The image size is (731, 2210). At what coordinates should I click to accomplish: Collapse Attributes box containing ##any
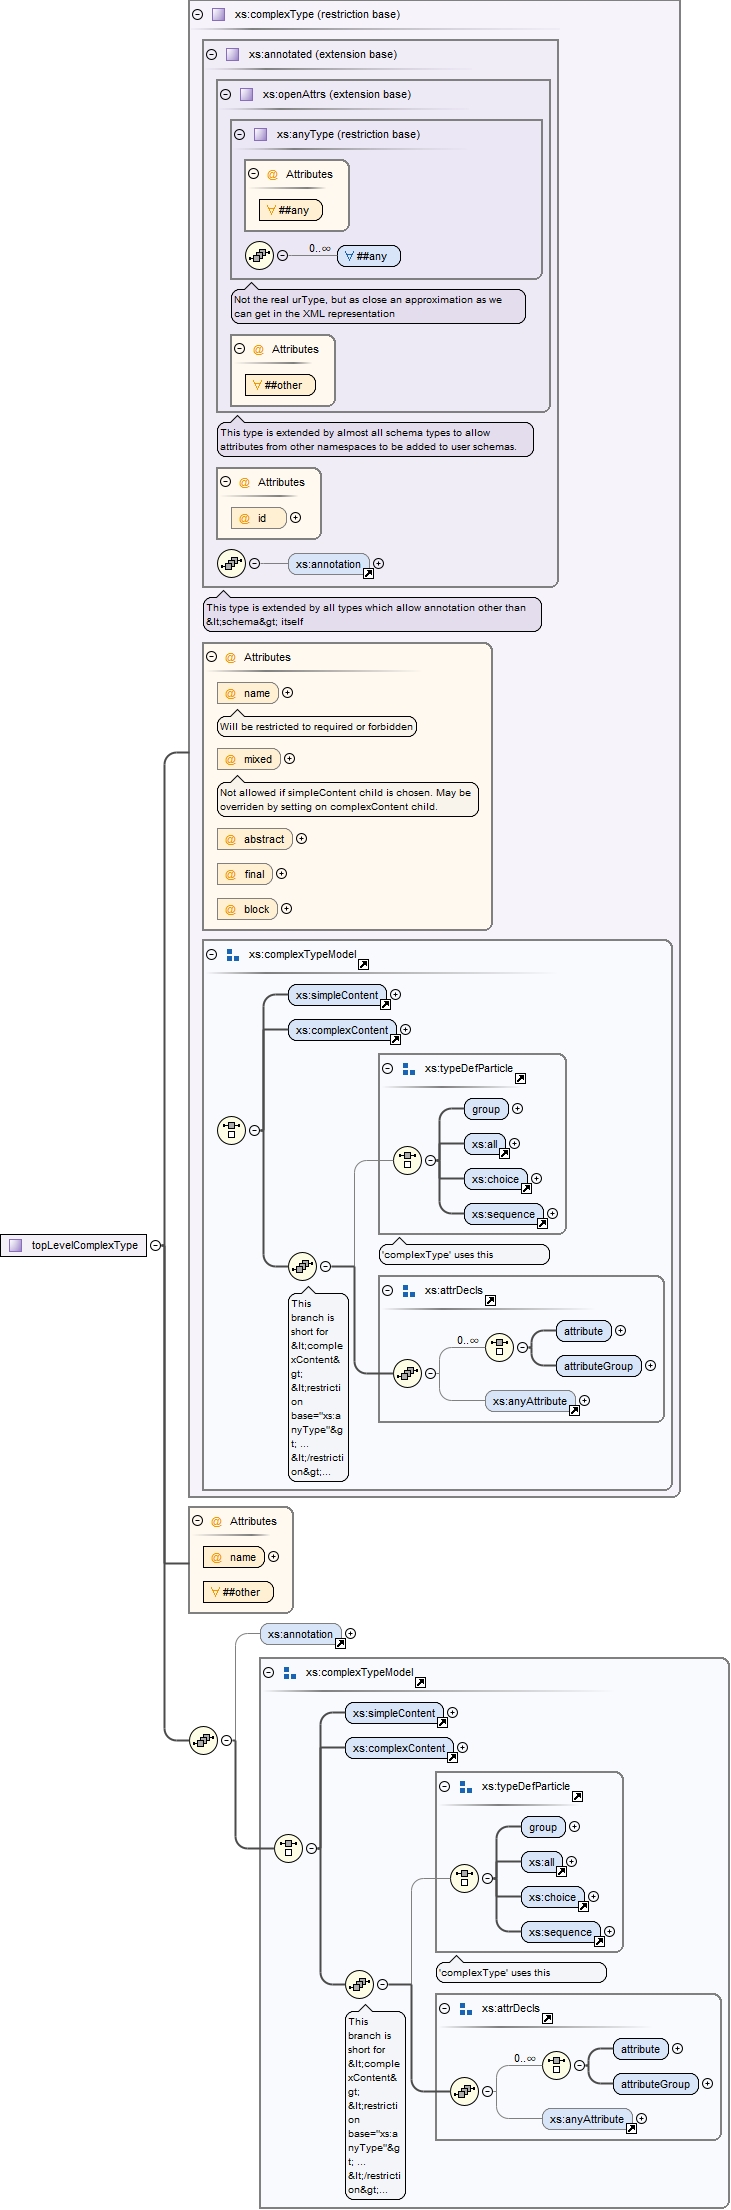253,174
